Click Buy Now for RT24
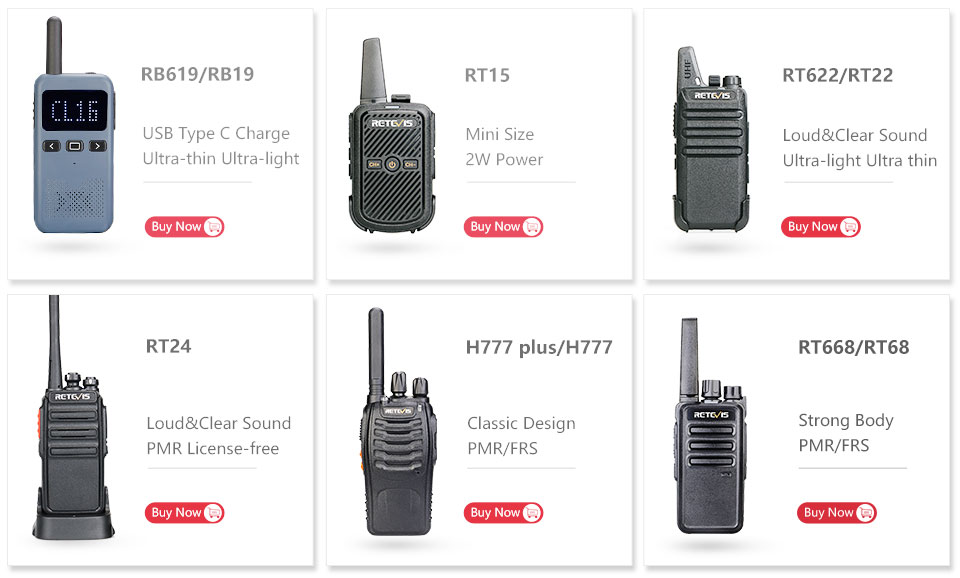The height and width of the screenshot is (578, 960). pos(184,512)
